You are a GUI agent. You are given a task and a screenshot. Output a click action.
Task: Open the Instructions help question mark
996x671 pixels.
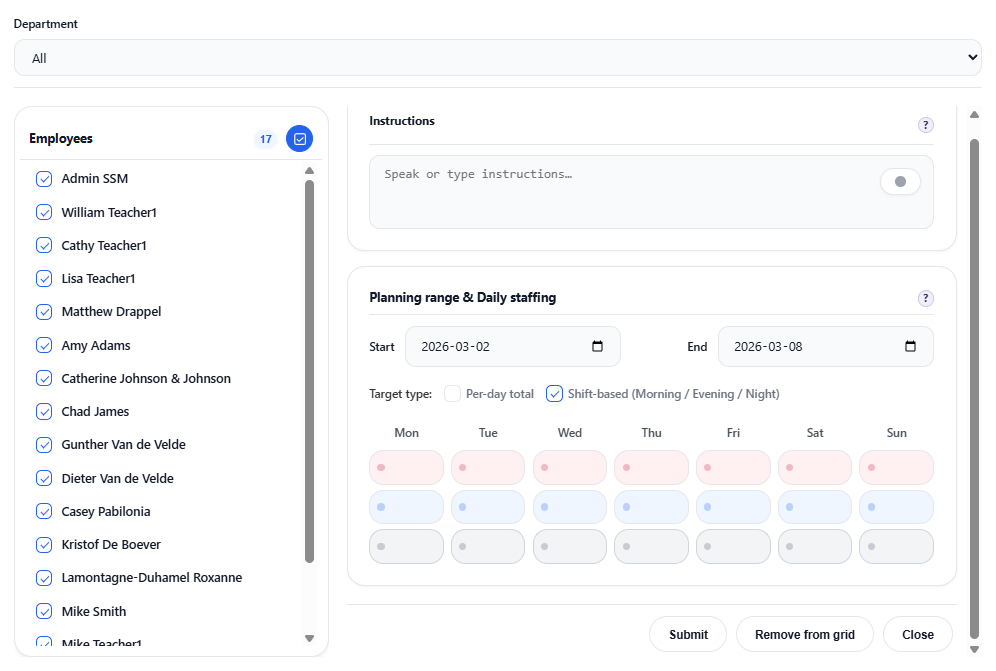925,124
